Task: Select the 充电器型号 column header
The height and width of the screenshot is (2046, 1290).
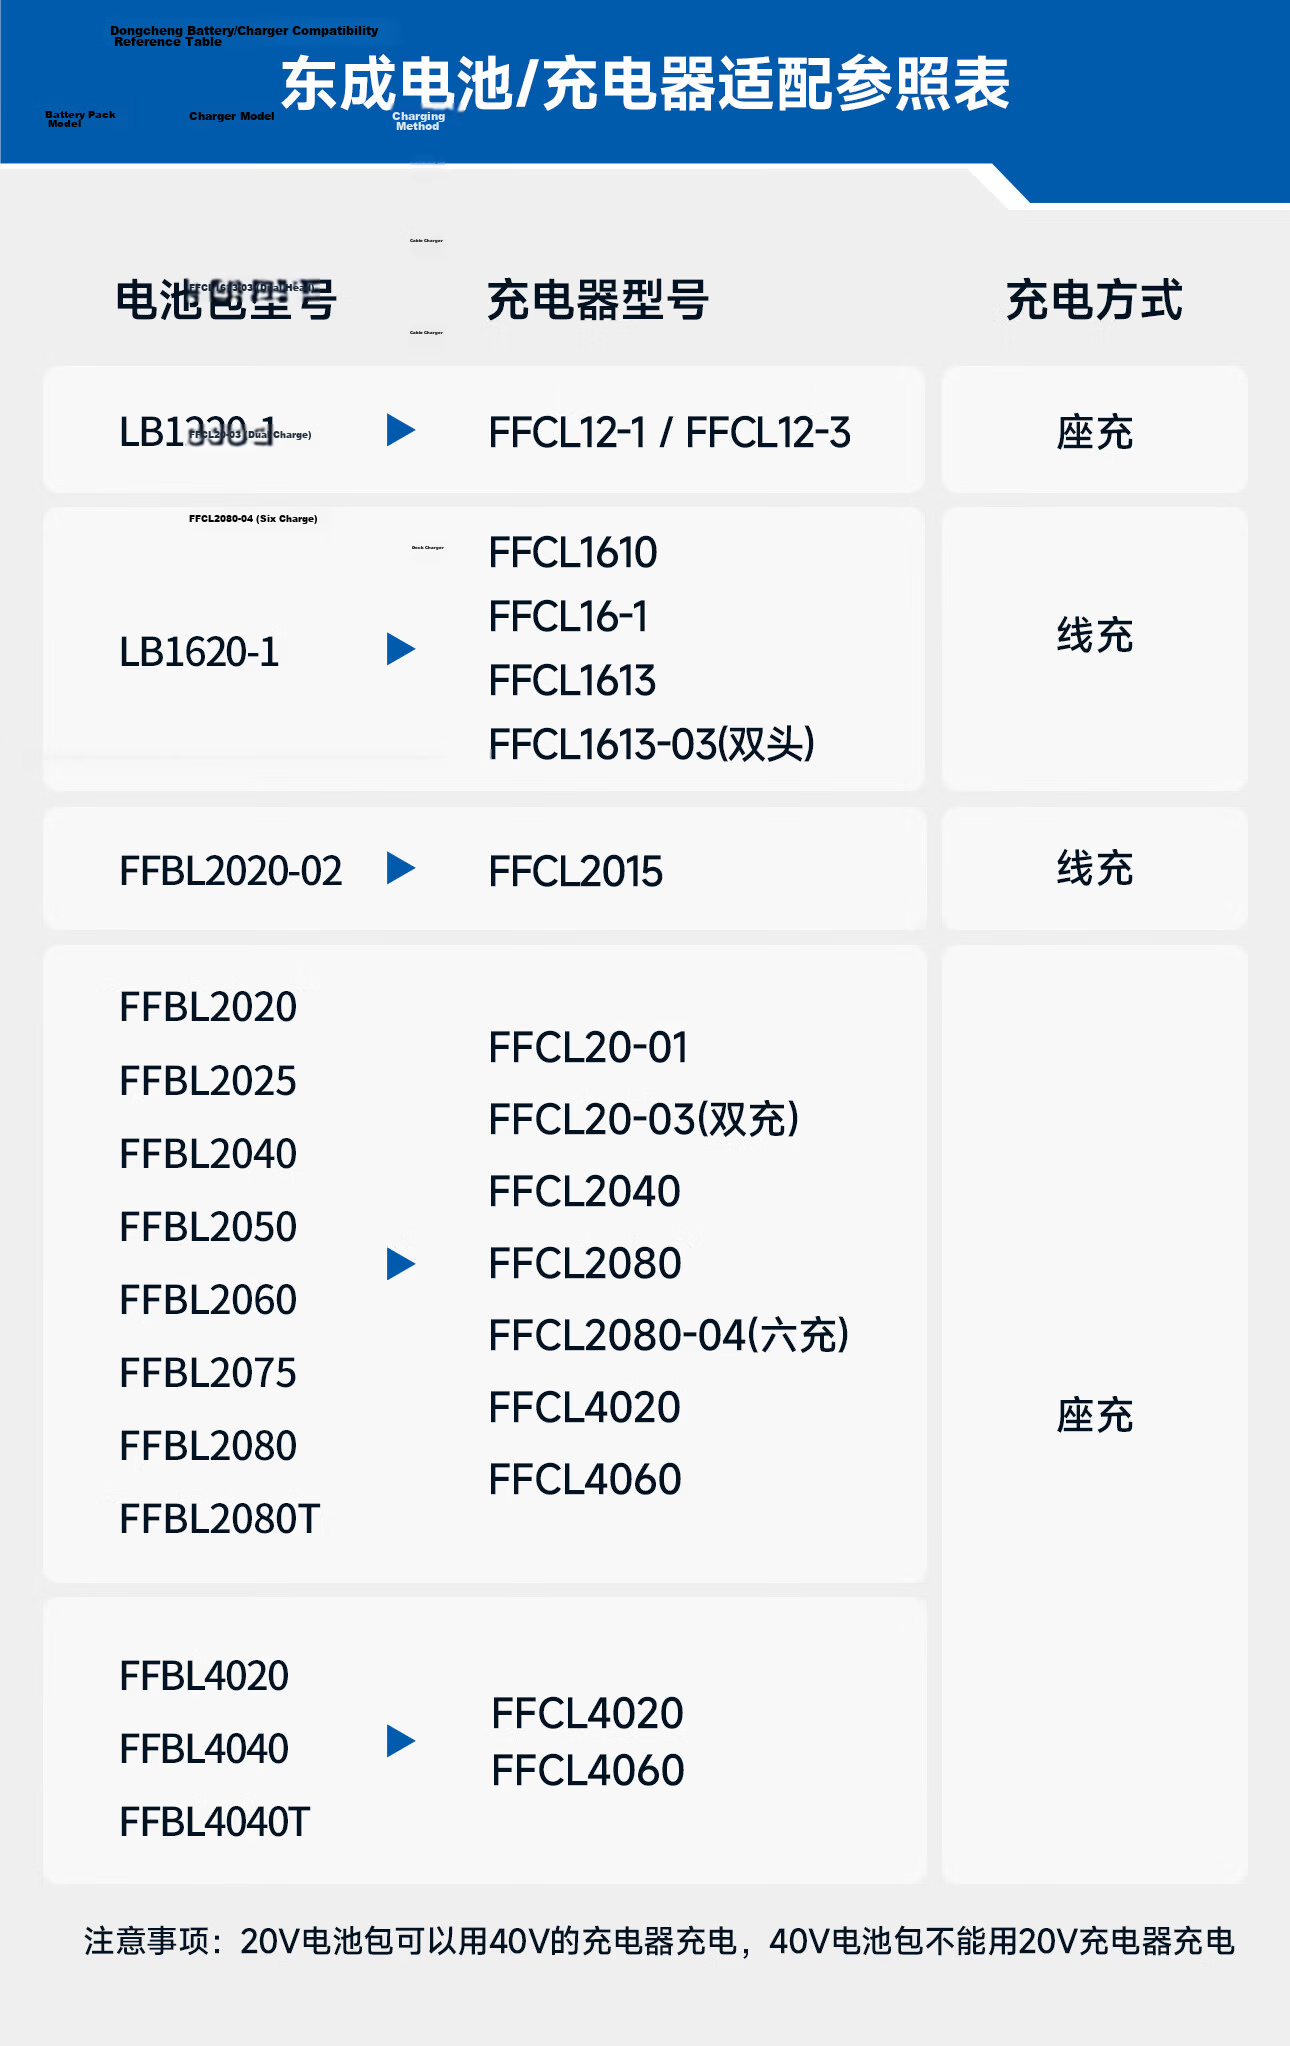Action: point(598,300)
